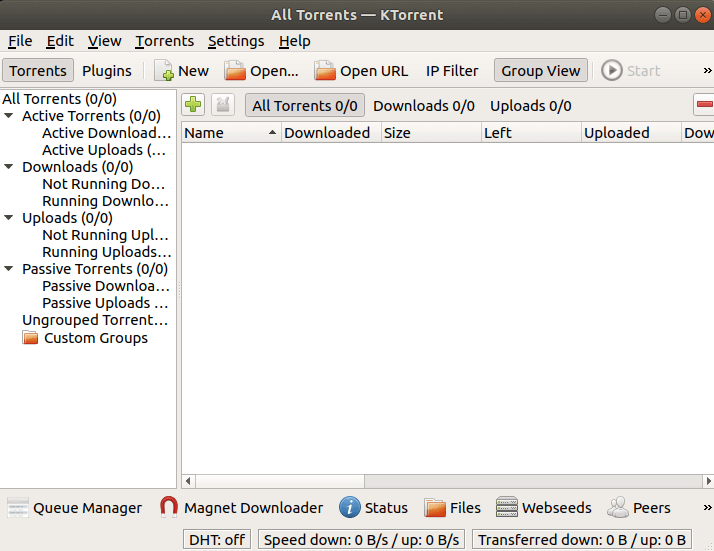Open the IP Filter dialog
This screenshot has height=551, width=714.
(452, 71)
